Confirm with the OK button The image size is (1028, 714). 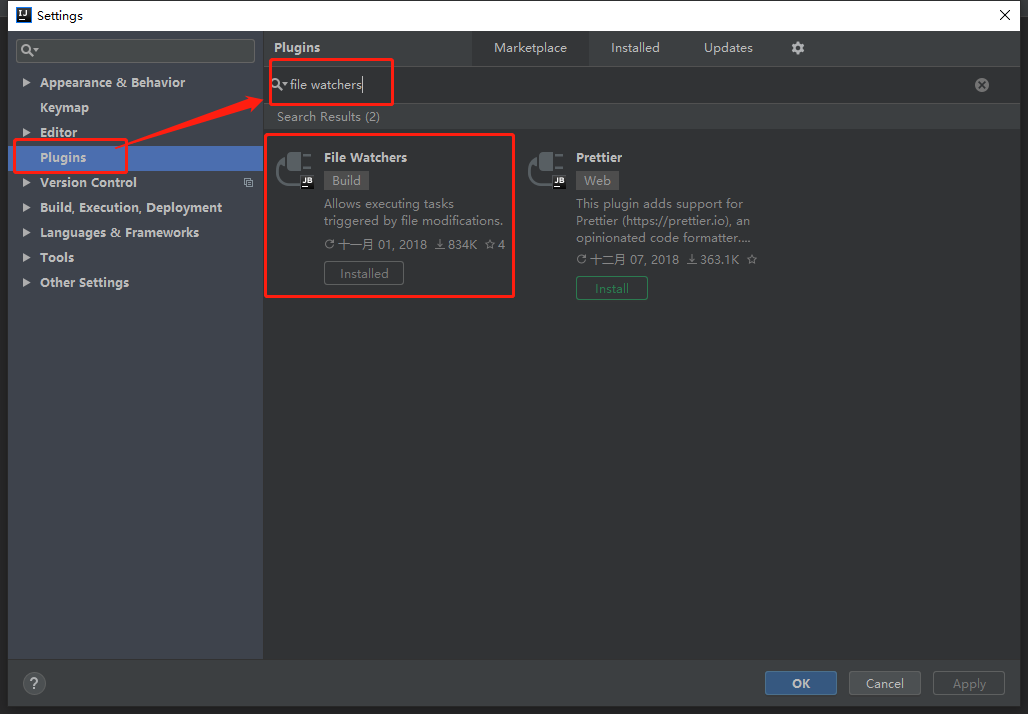click(x=801, y=683)
